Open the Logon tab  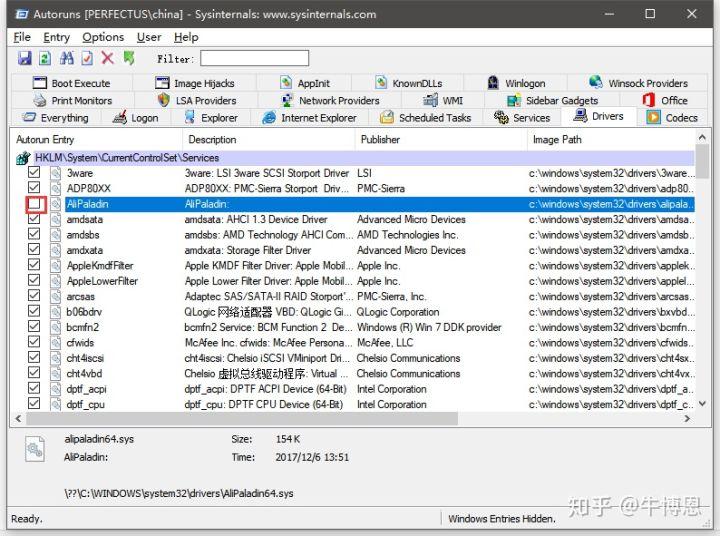click(x=136, y=118)
